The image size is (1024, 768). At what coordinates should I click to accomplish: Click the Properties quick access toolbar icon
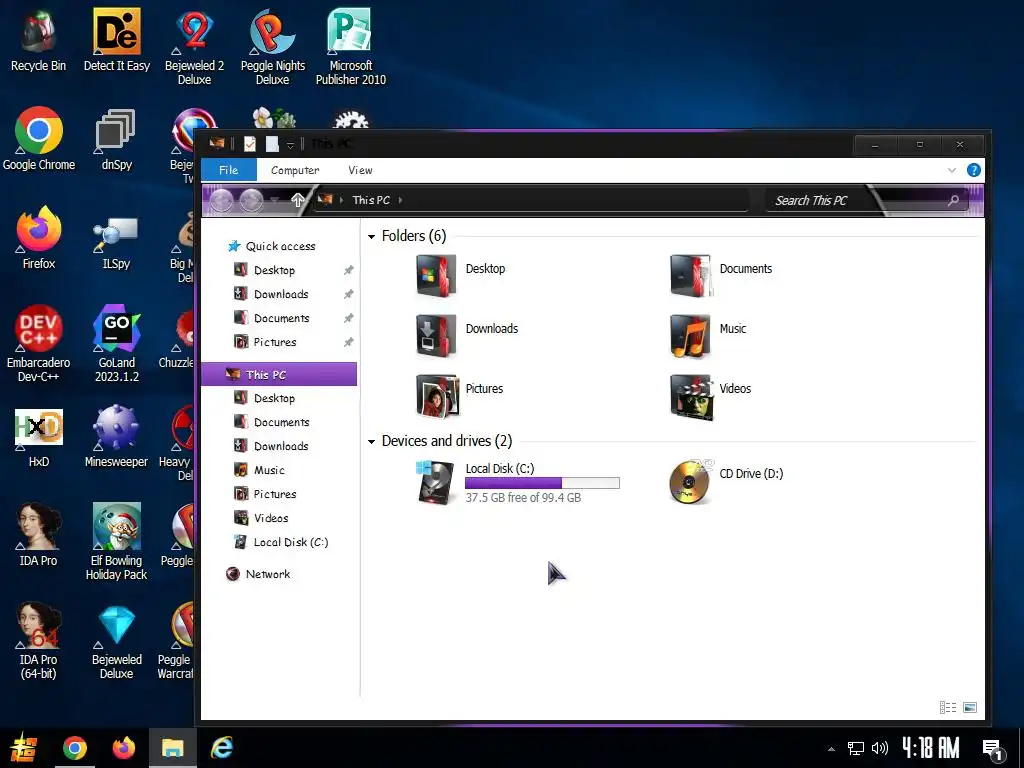[x=249, y=144]
